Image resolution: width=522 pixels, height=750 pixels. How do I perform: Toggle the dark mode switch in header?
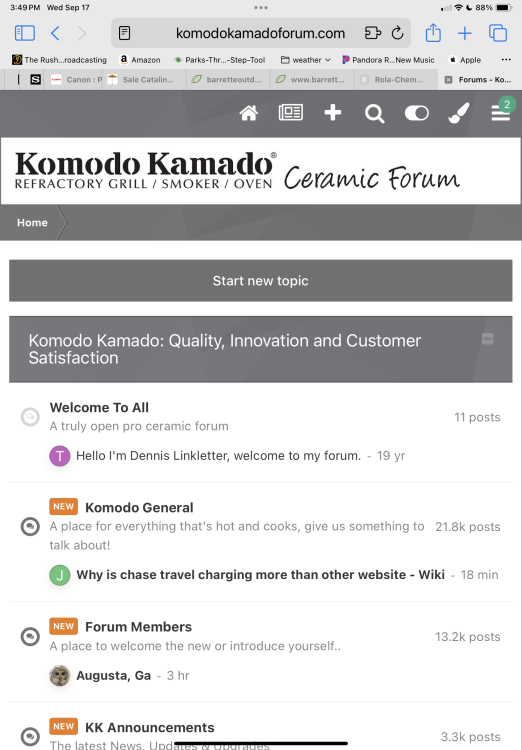[416, 113]
